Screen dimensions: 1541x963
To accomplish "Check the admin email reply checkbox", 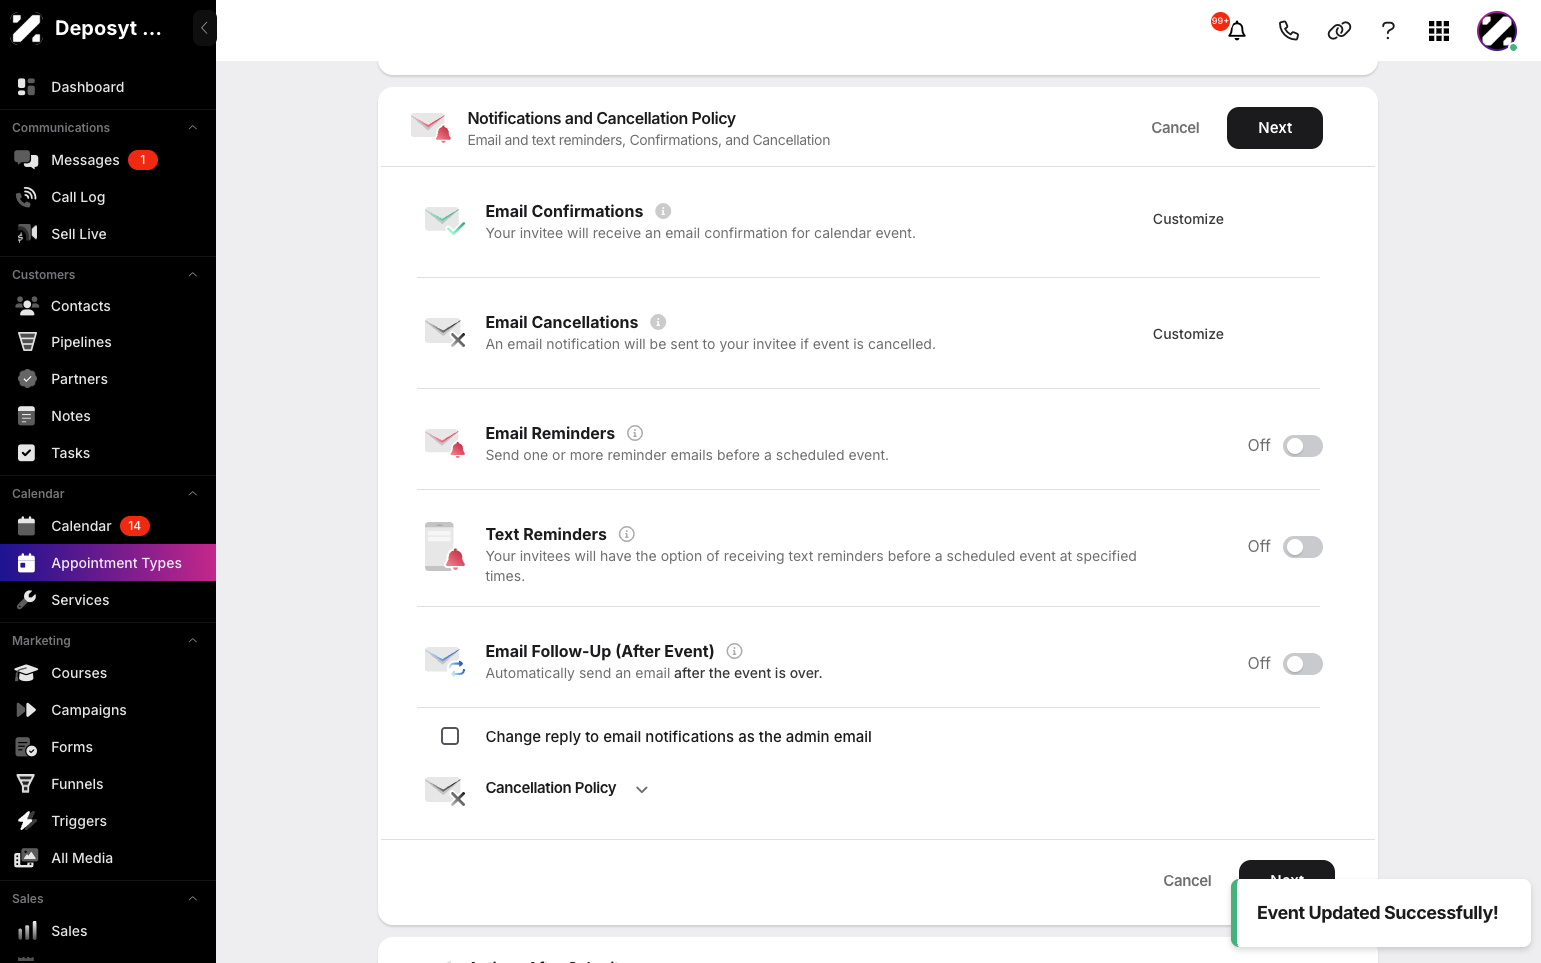I will tap(450, 736).
